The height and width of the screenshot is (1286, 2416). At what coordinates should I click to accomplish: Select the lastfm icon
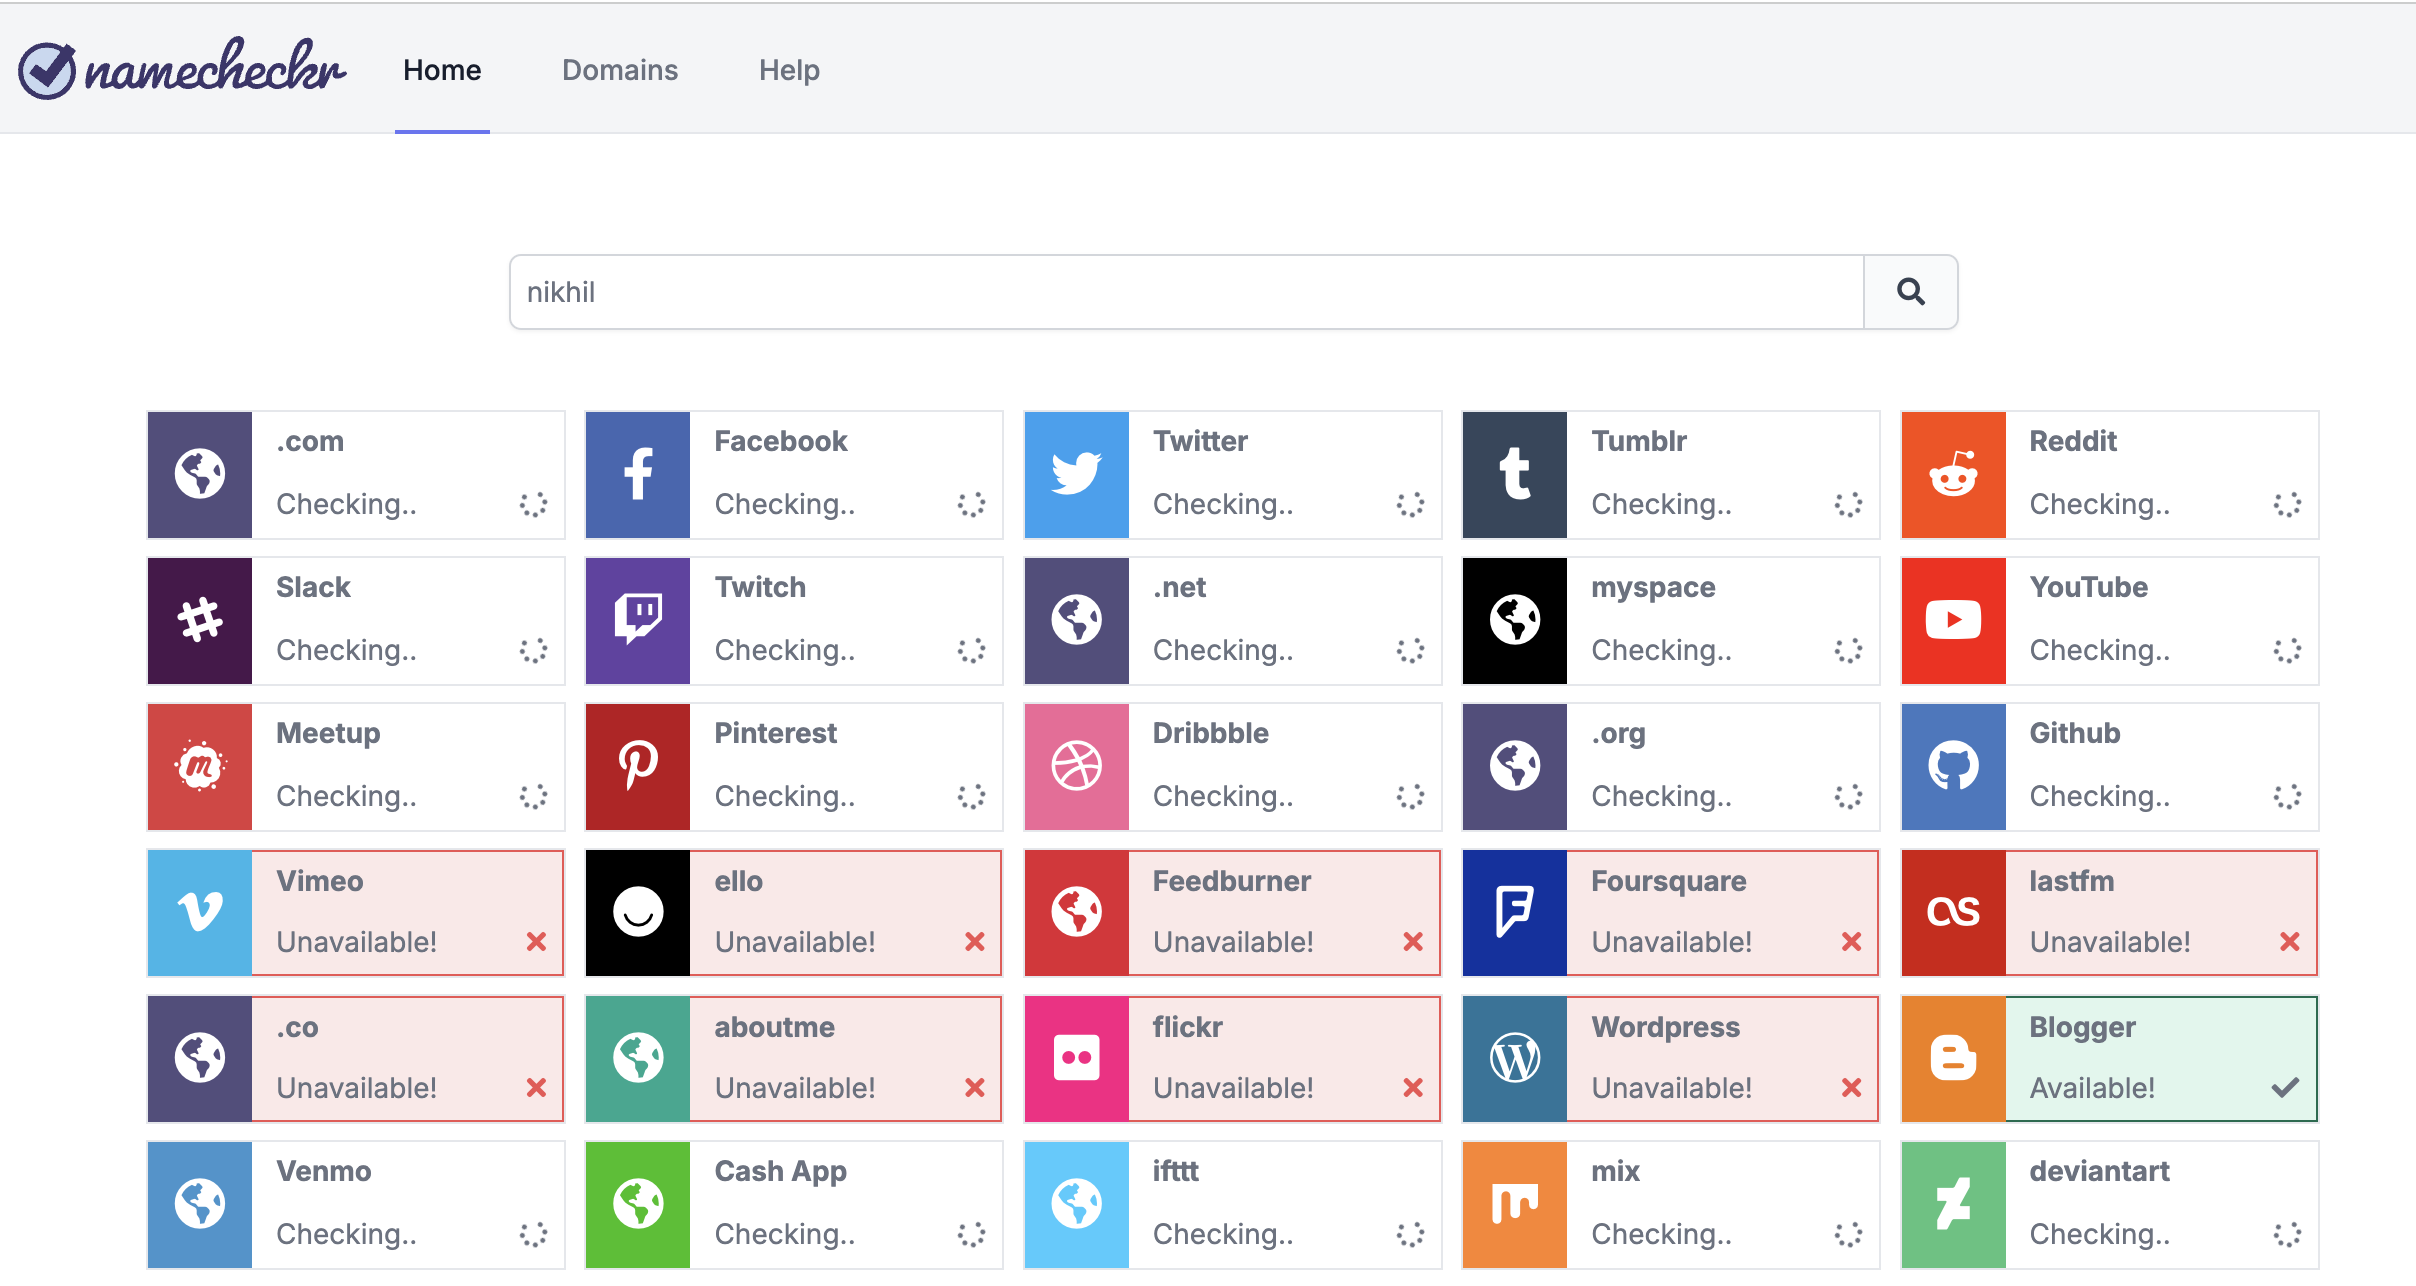pyautogui.click(x=1954, y=913)
